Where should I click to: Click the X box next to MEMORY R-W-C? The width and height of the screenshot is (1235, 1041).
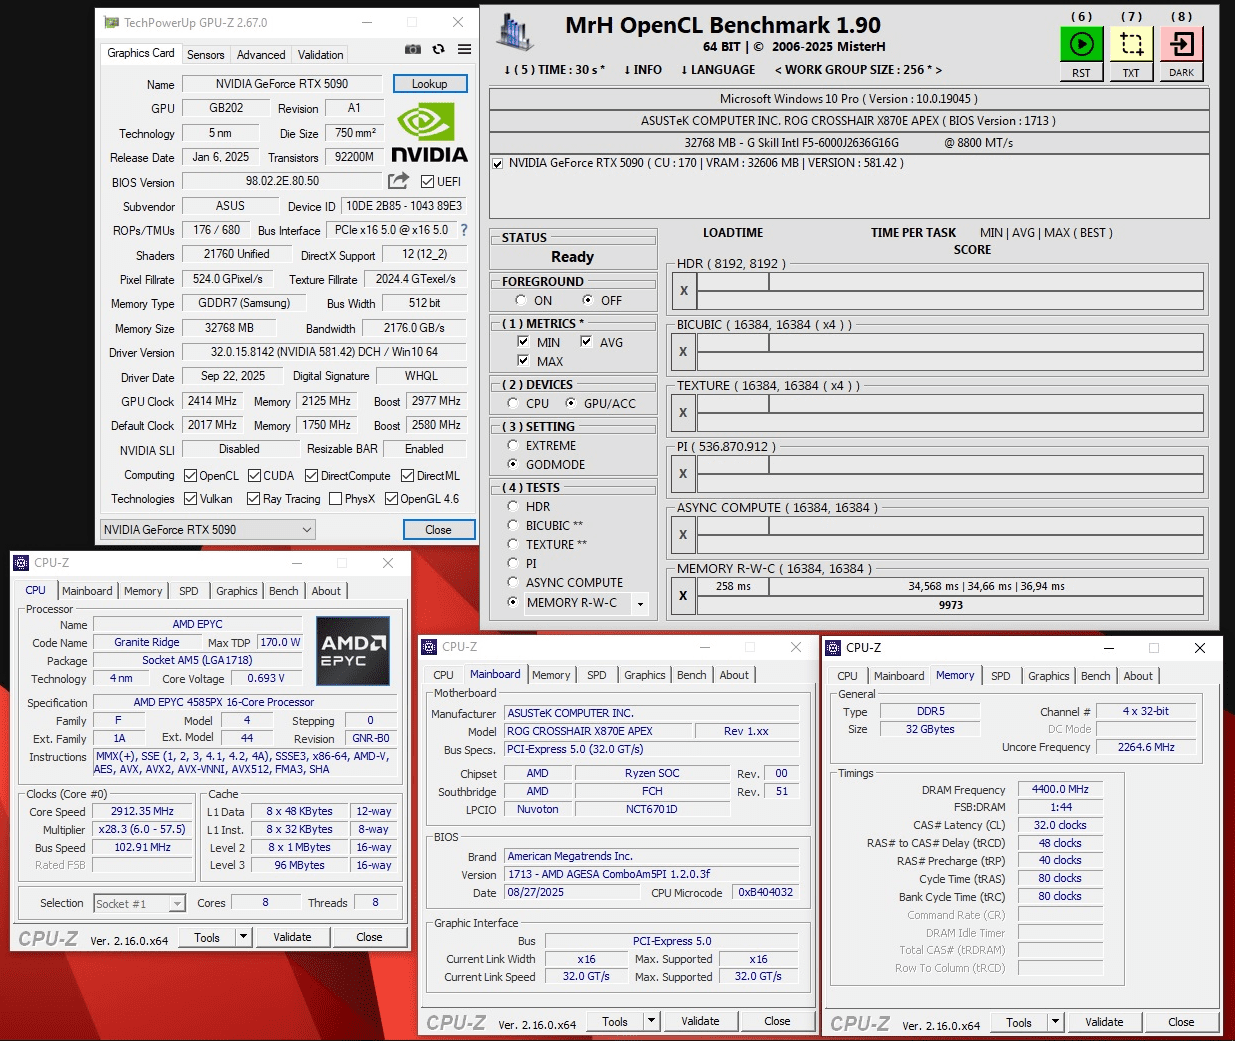coord(684,596)
